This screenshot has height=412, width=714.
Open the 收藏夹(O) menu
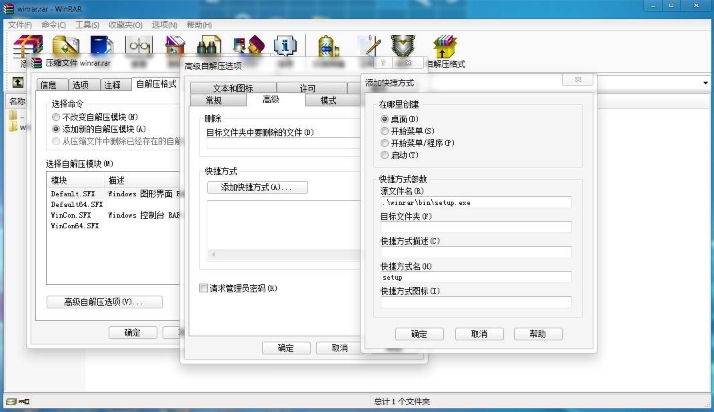[x=125, y=25]
